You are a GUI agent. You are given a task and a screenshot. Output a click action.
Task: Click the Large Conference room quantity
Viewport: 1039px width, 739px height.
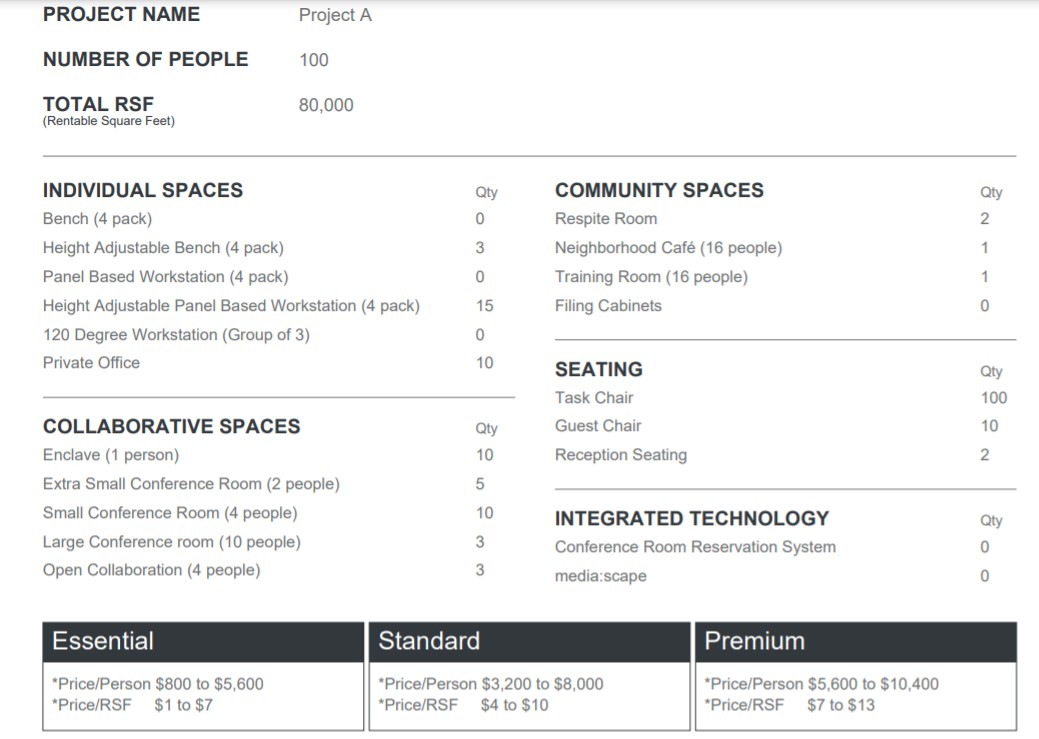tap(480, 542)
